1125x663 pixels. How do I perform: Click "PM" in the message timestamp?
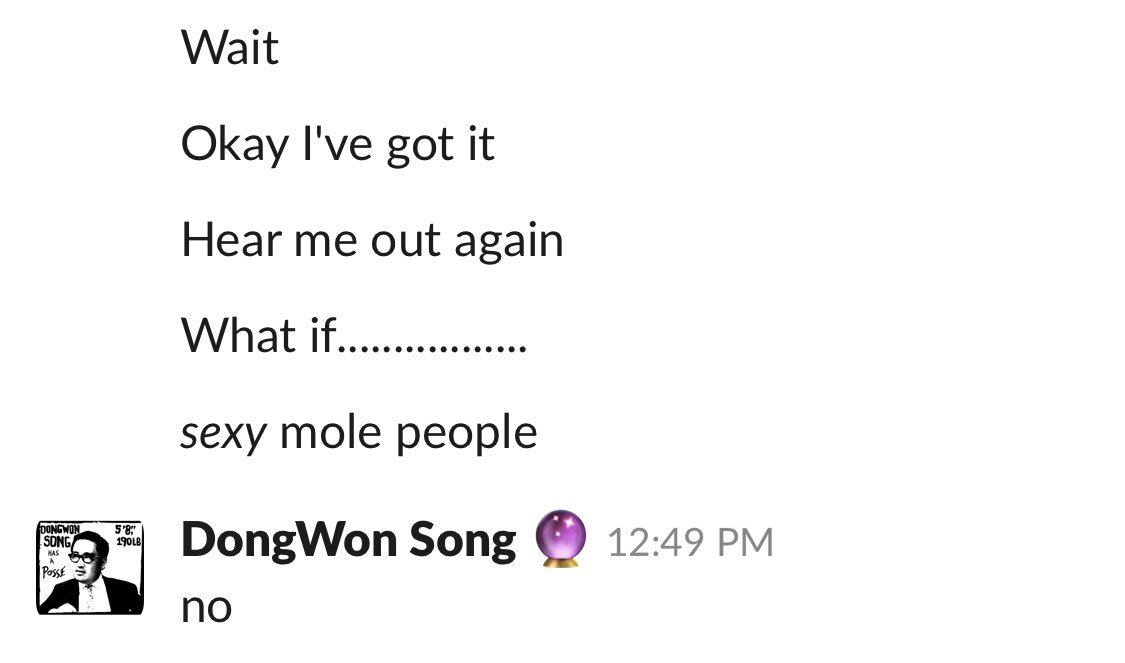745,542
